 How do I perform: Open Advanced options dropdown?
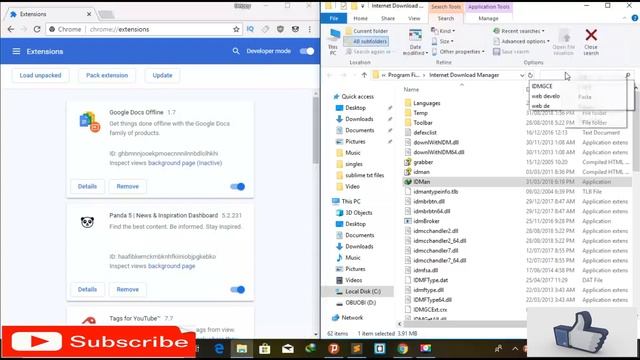pyautogui.click(x=521, y=41)
